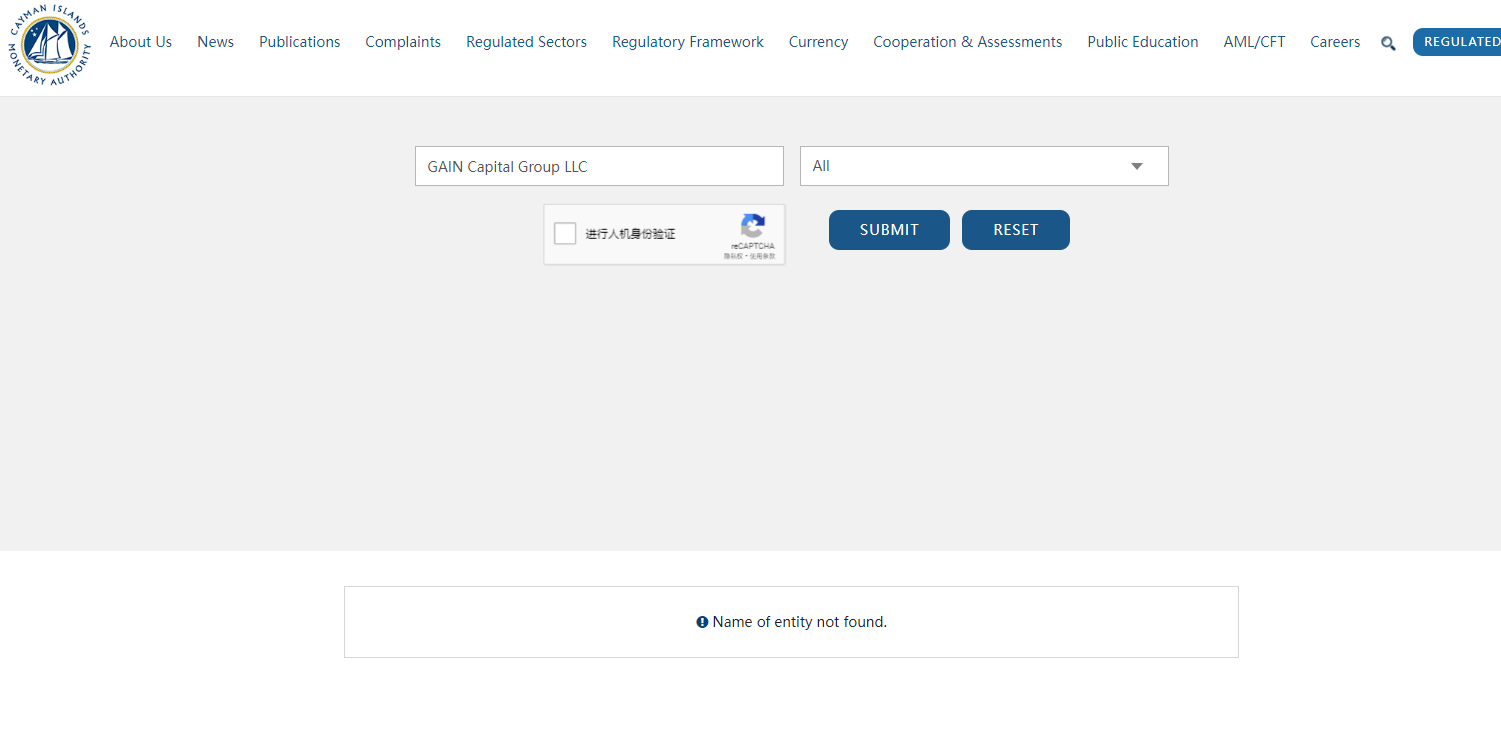Click the entity name input field
Screen dimensions: 1501x734
[599, 166]
